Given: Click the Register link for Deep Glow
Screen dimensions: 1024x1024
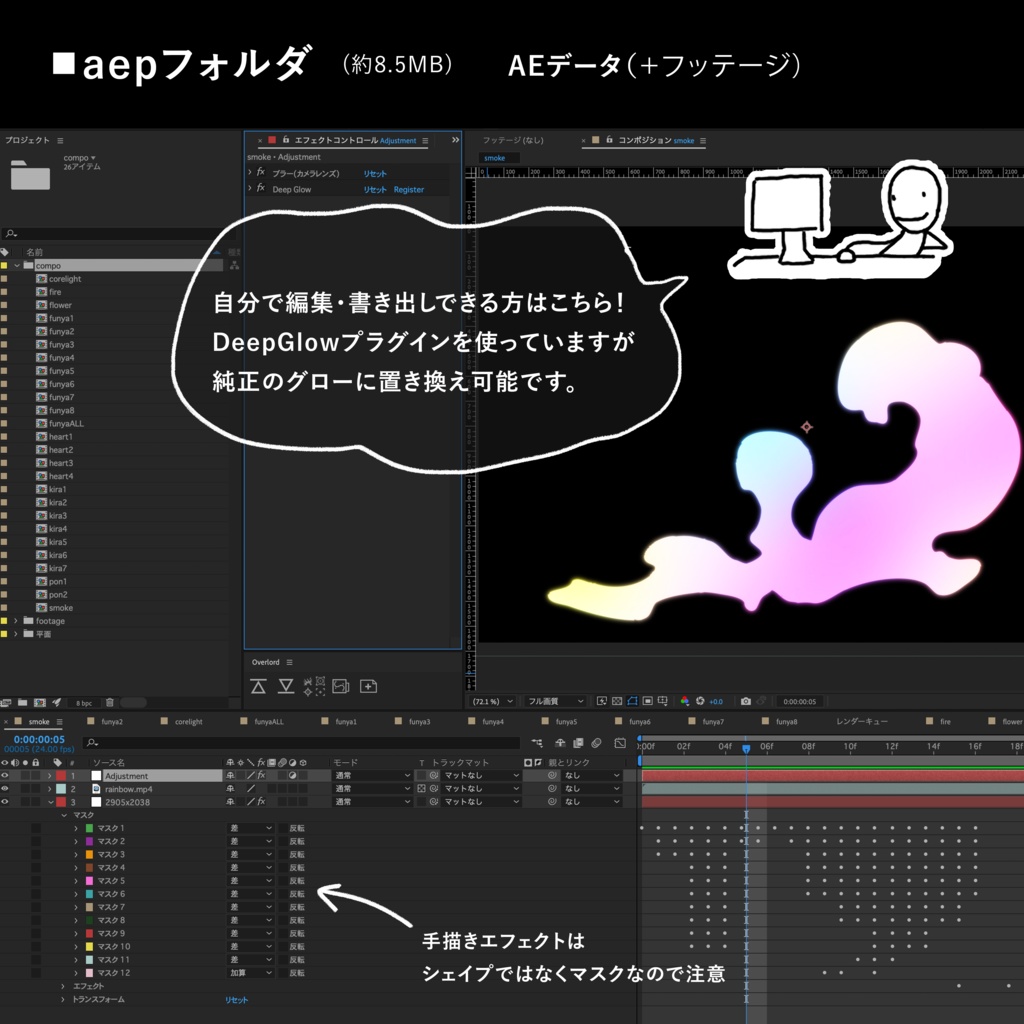Looking at the screenshot, I should [408, 189].
